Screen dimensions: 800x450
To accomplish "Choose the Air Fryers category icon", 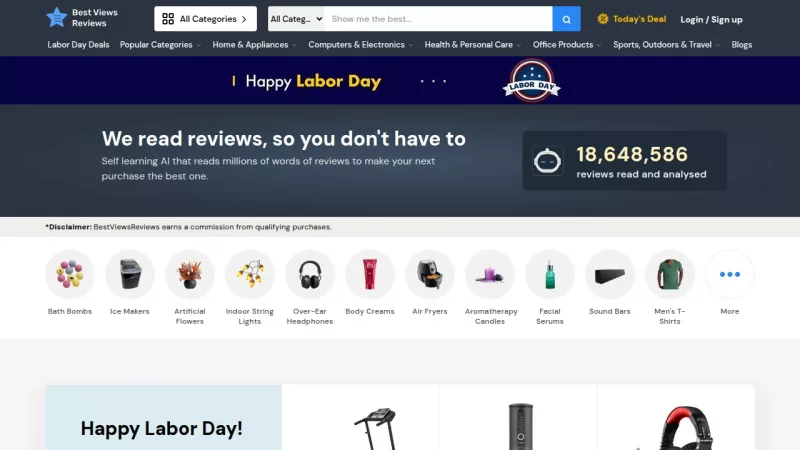I will point(430,274).
